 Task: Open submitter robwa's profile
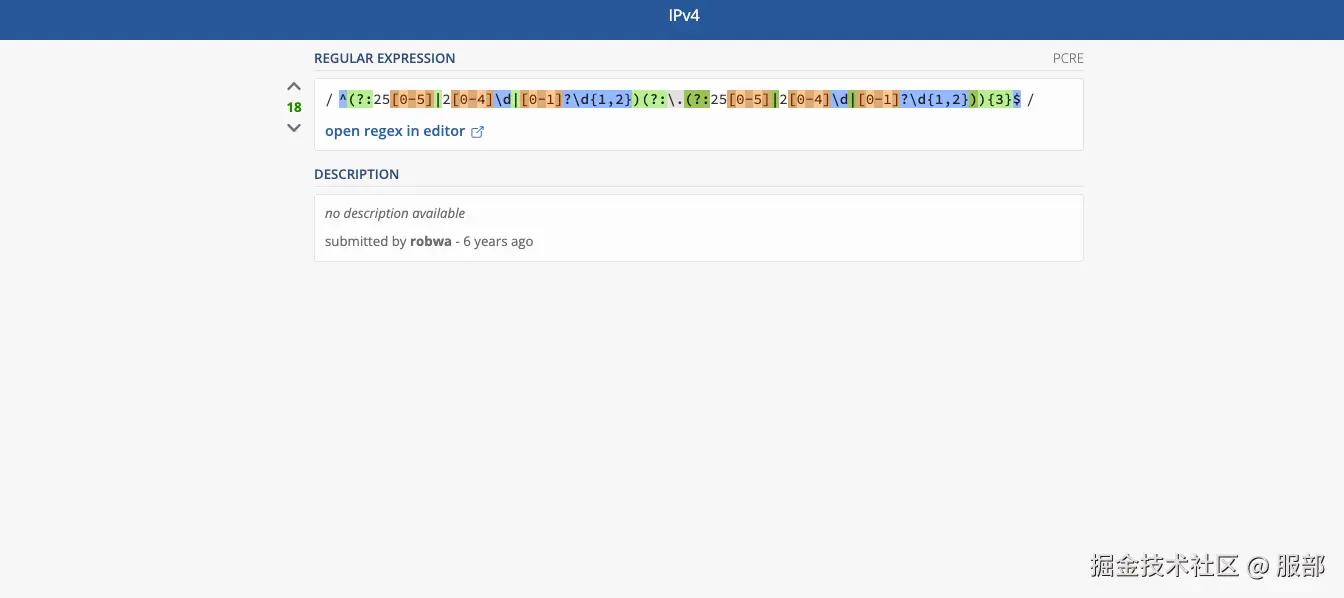(431, 241)
